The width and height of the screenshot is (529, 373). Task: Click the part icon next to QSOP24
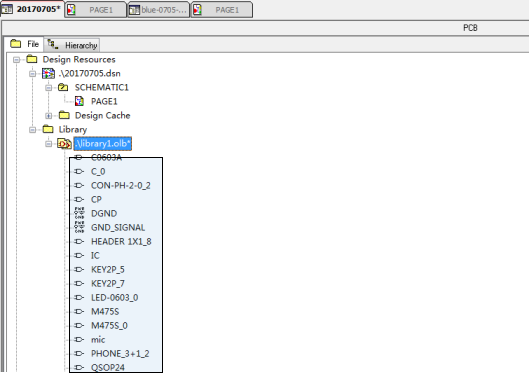coord(79,367)
